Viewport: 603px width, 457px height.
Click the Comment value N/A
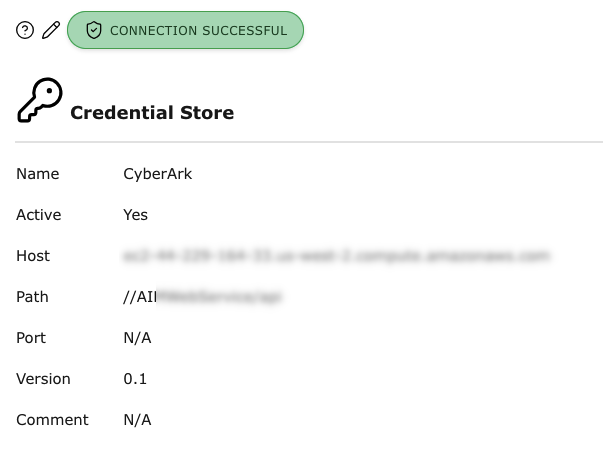(x=137, y=420)
